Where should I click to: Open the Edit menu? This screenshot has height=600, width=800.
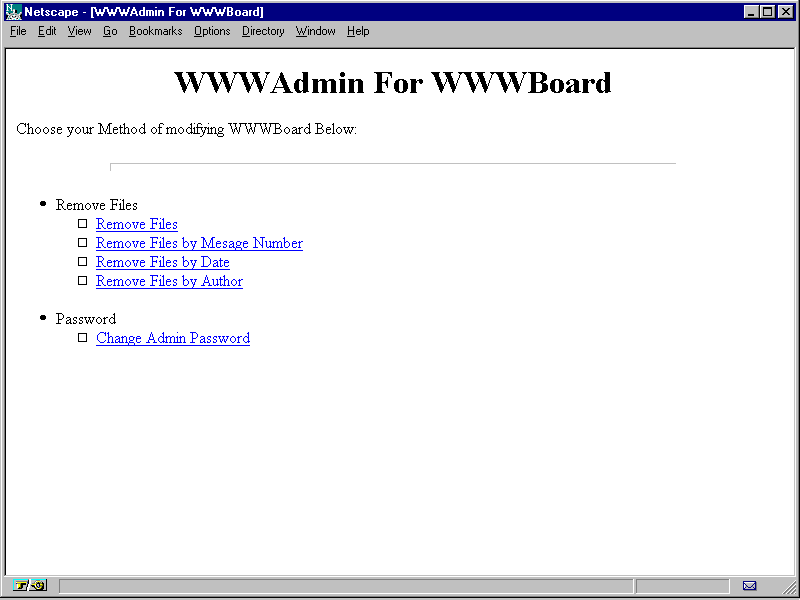[47, 31]
